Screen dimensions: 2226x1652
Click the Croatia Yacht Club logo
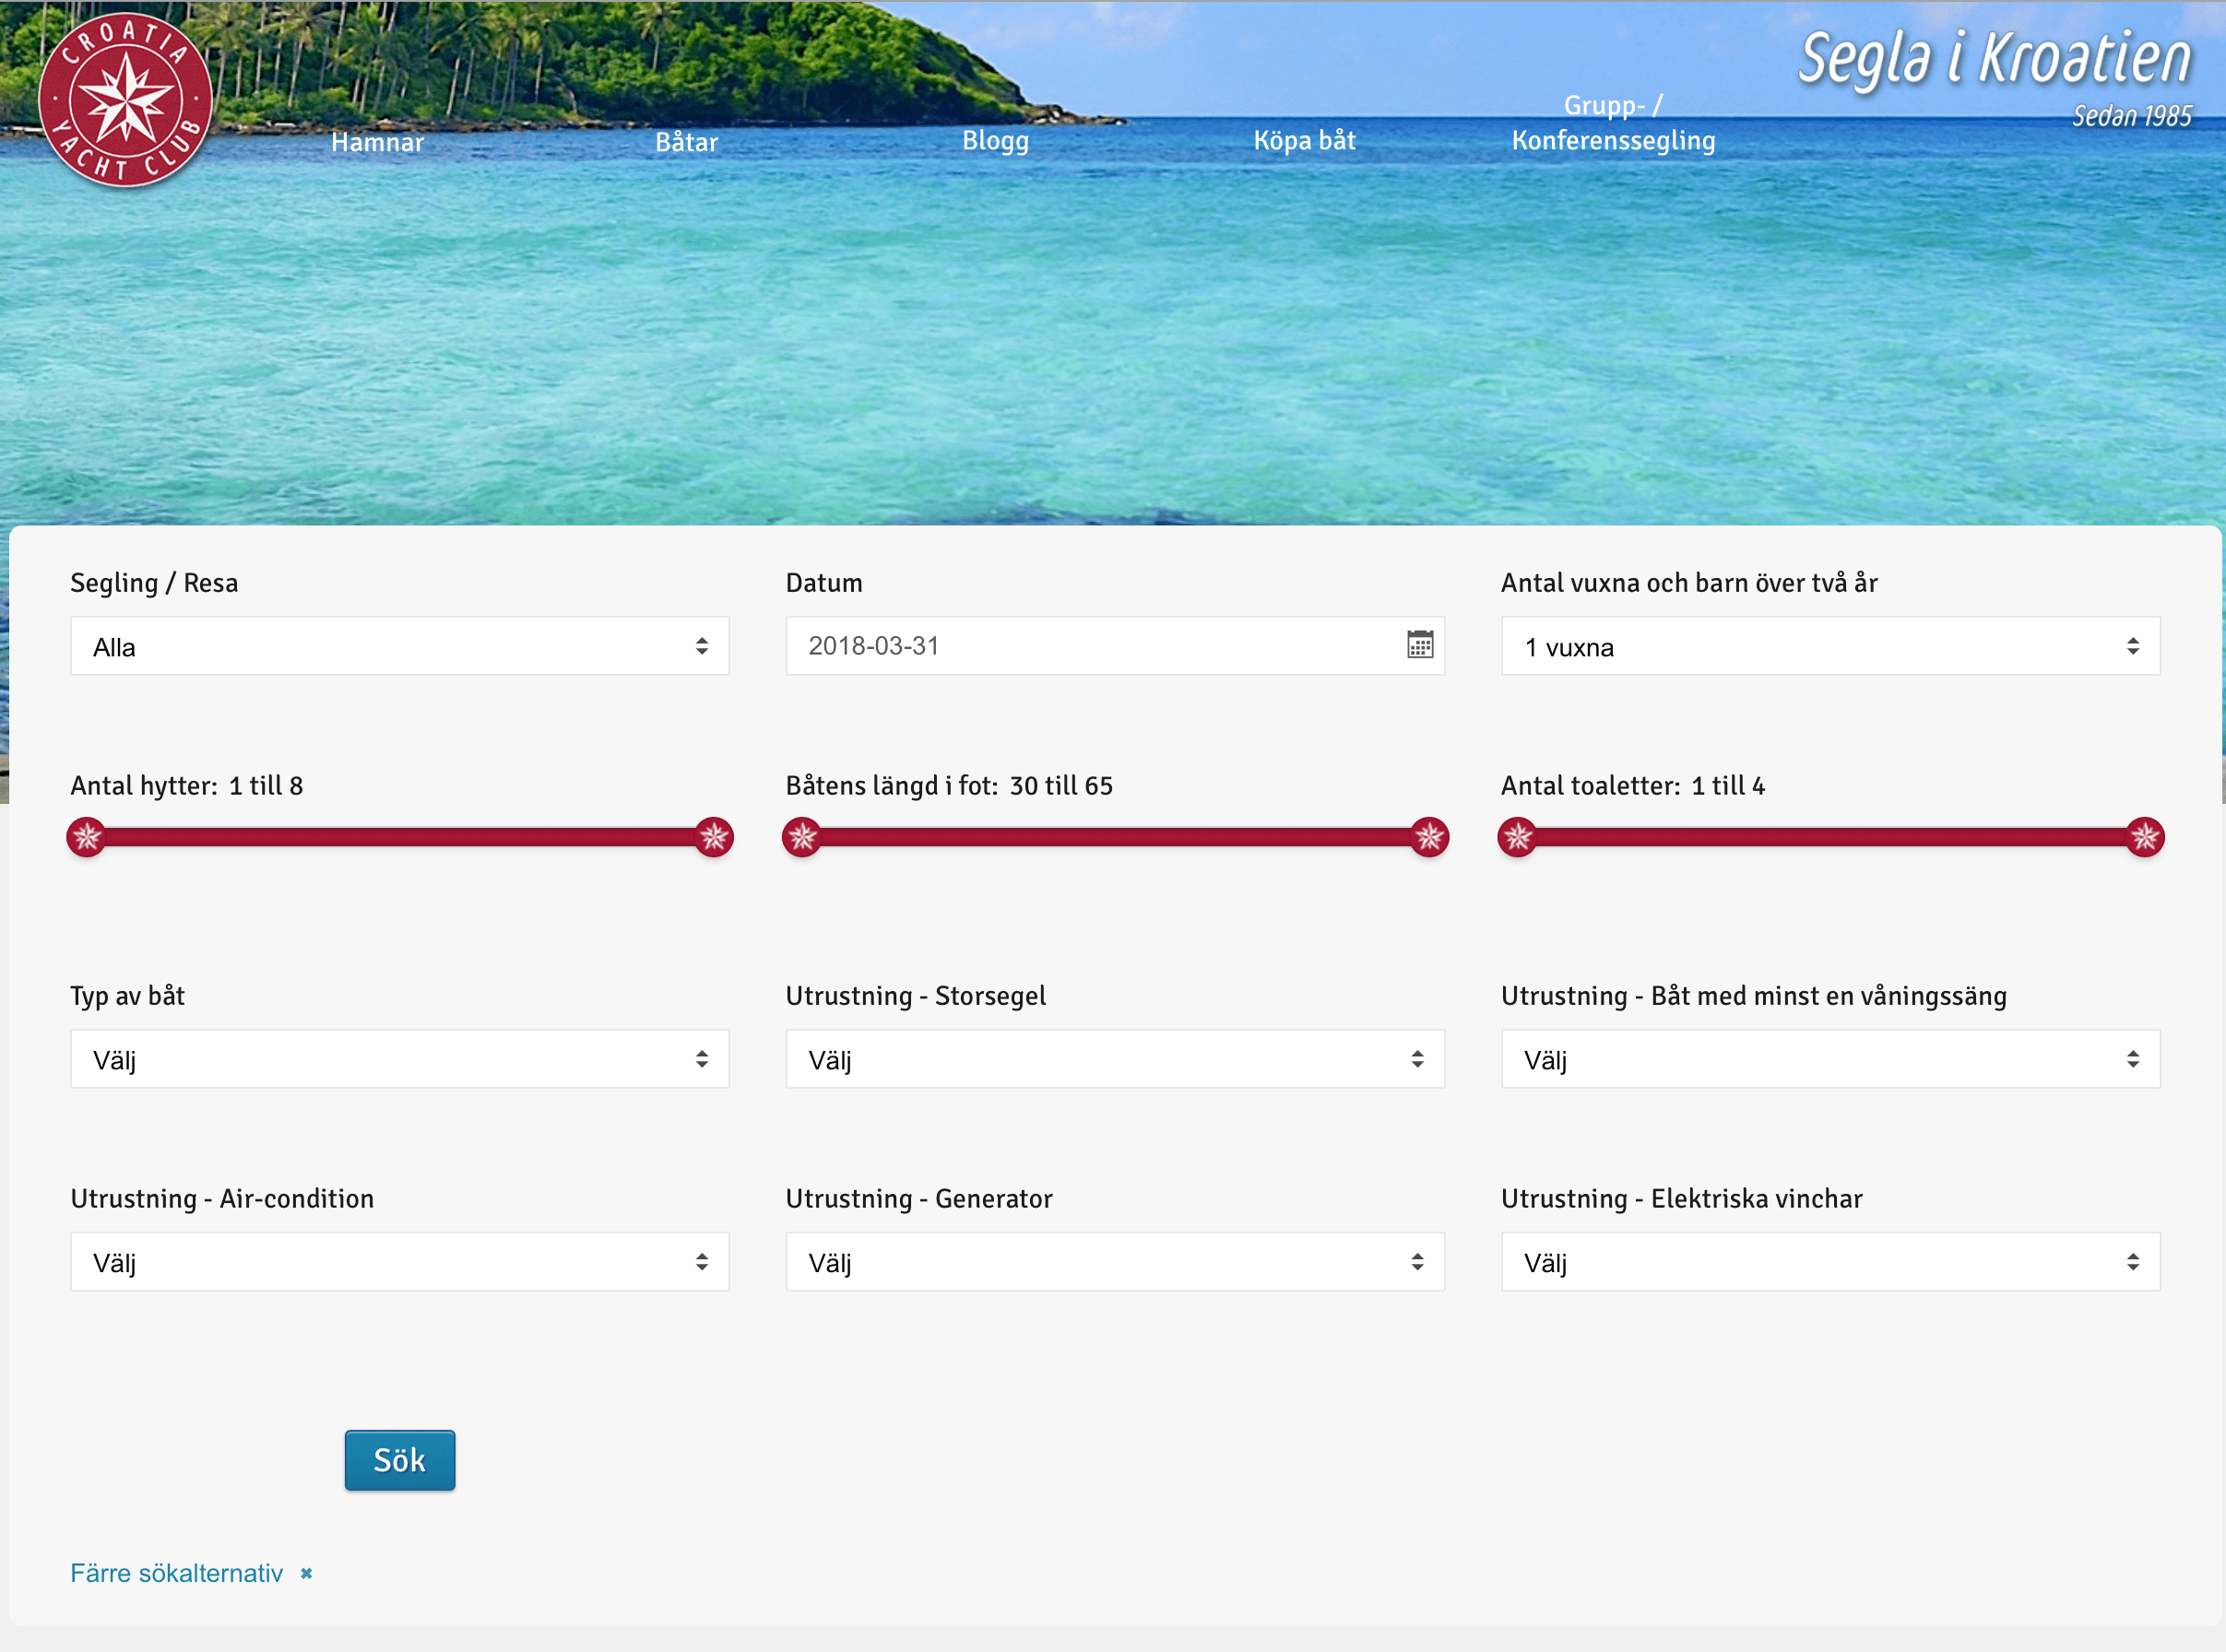pyautogui.click(x=125, y=100)
